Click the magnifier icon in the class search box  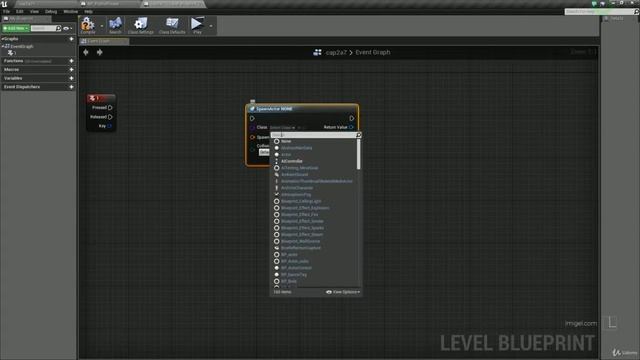(358, 135)
